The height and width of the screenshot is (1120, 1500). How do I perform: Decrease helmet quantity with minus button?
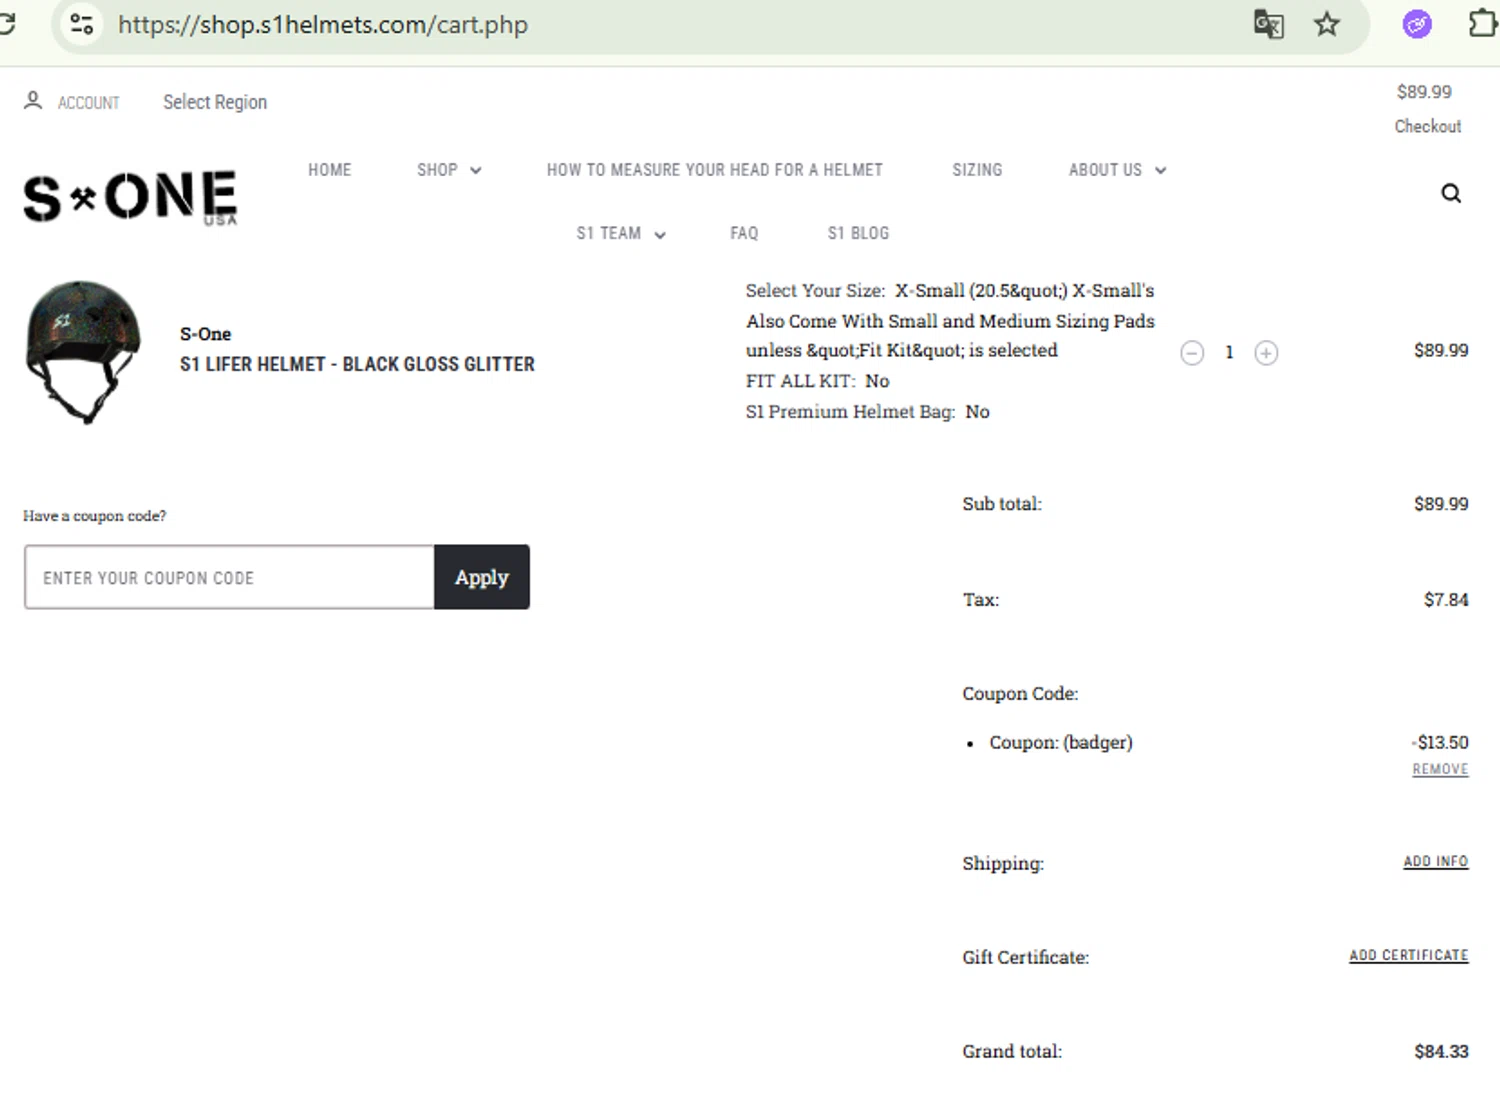point(1192,353)
